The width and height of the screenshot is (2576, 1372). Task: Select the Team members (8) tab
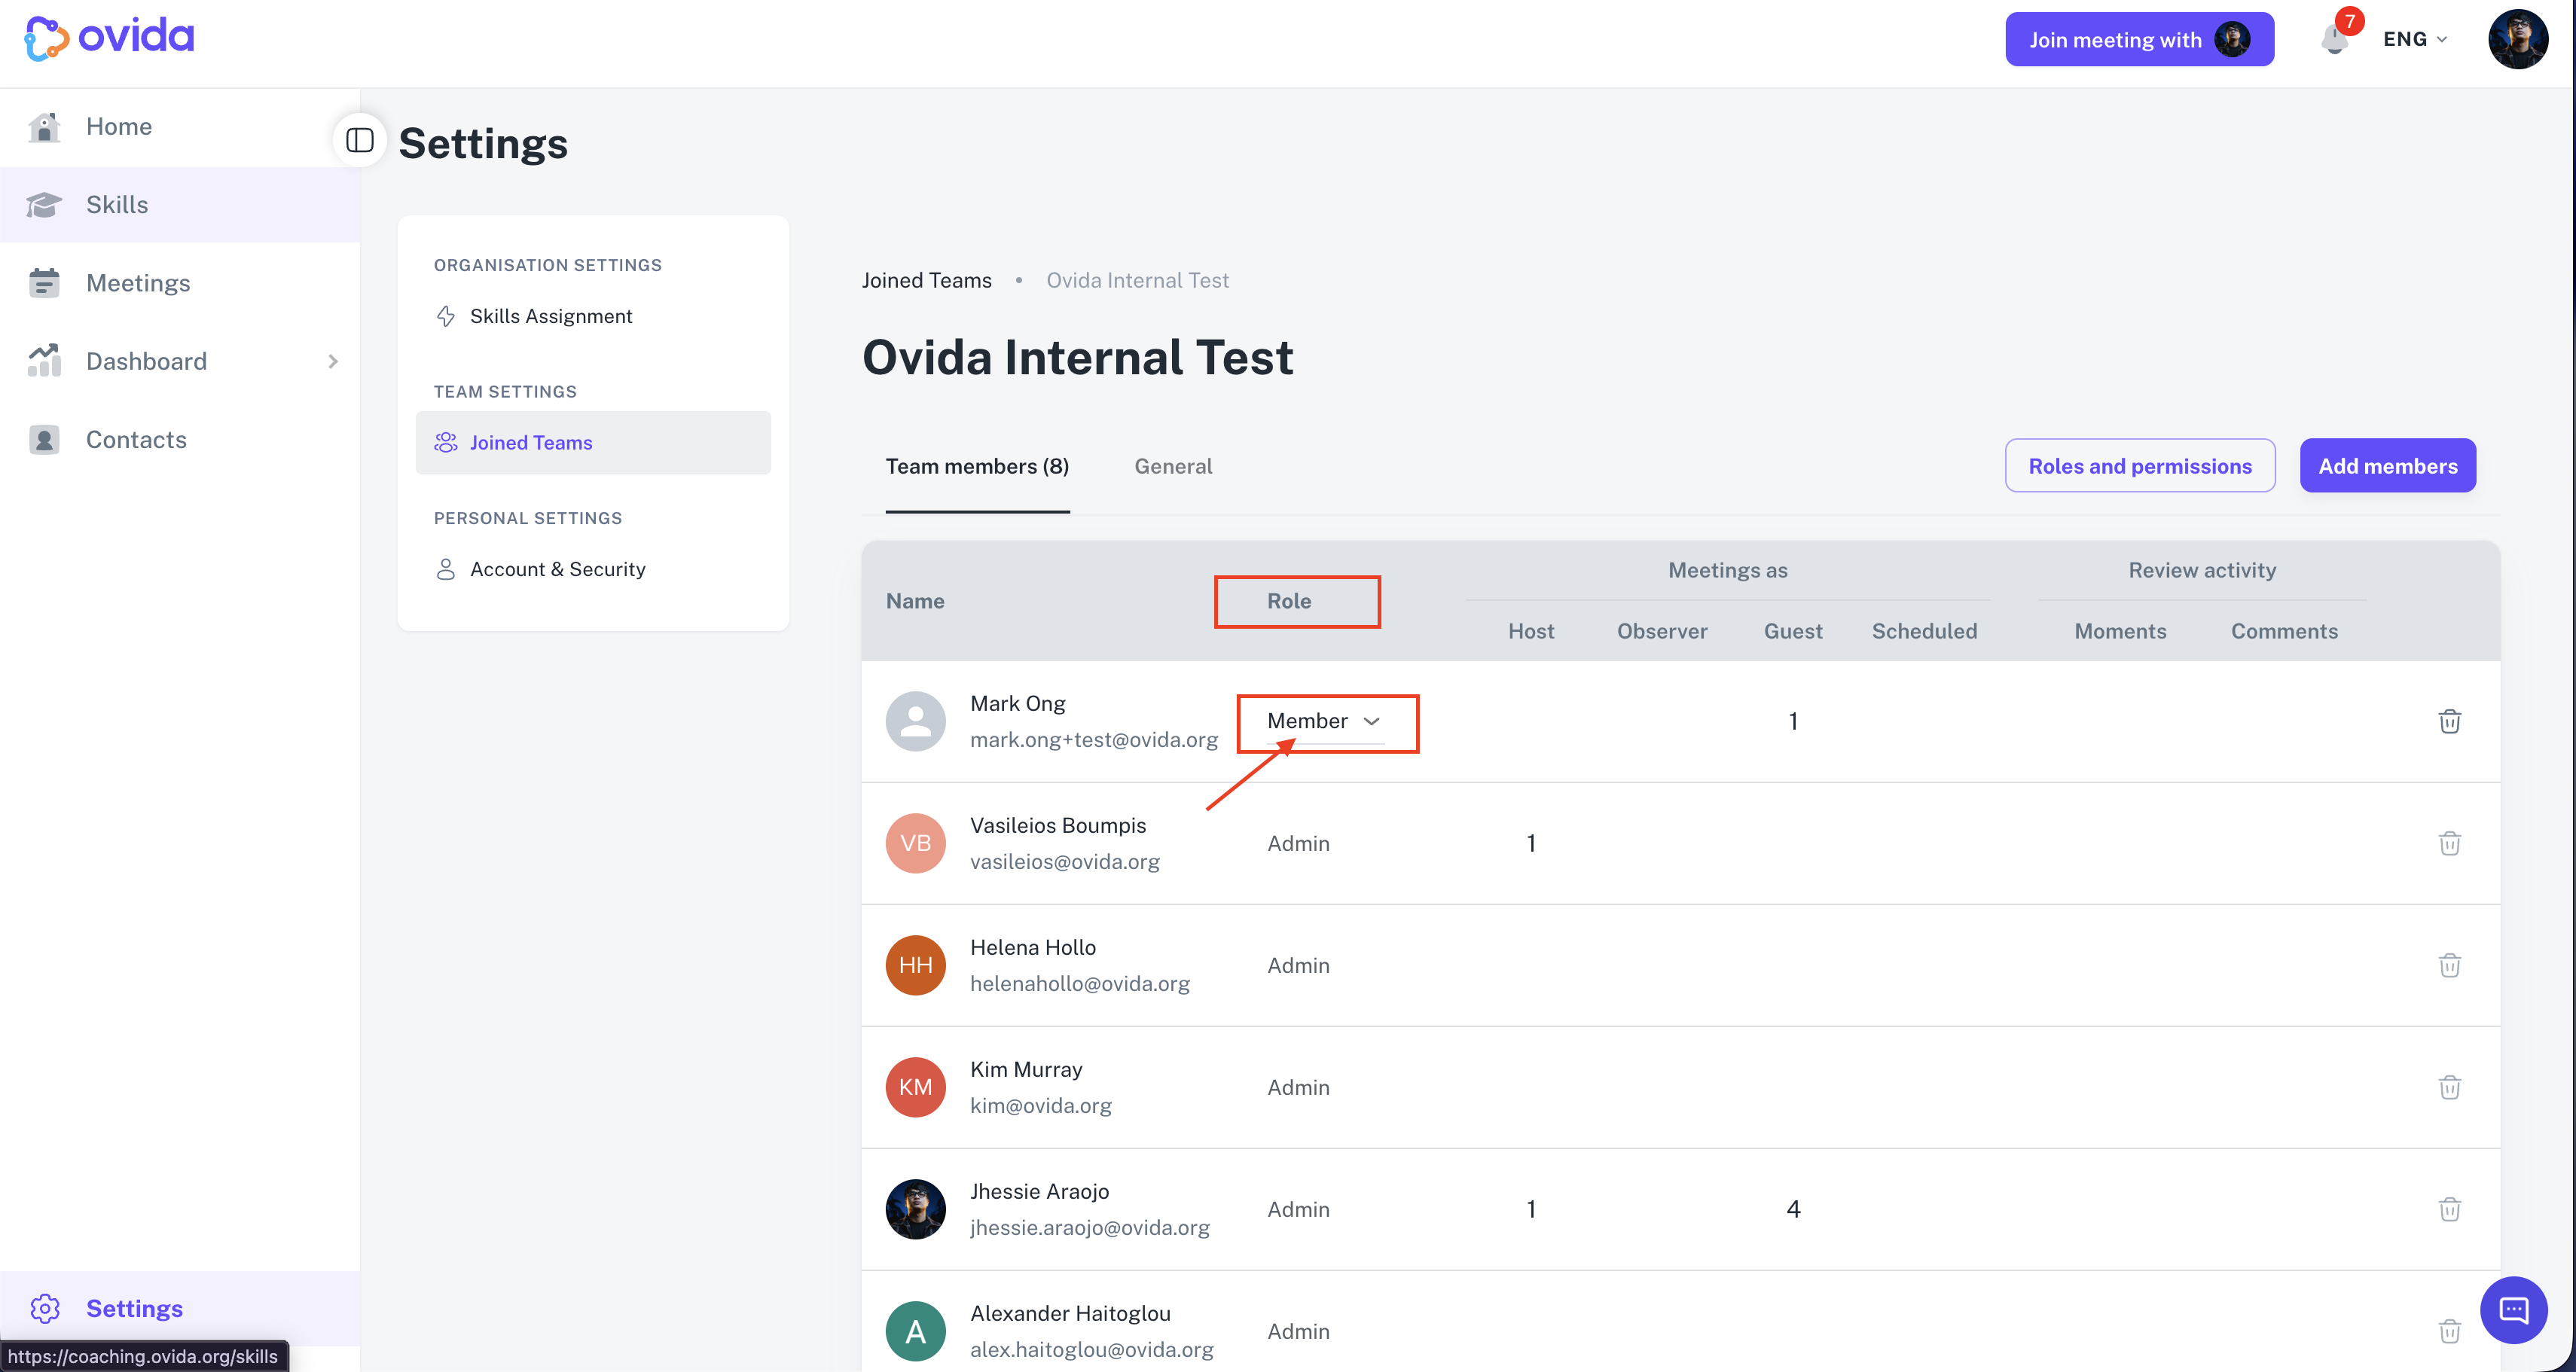pyautogui.click(x=977, y=466)
